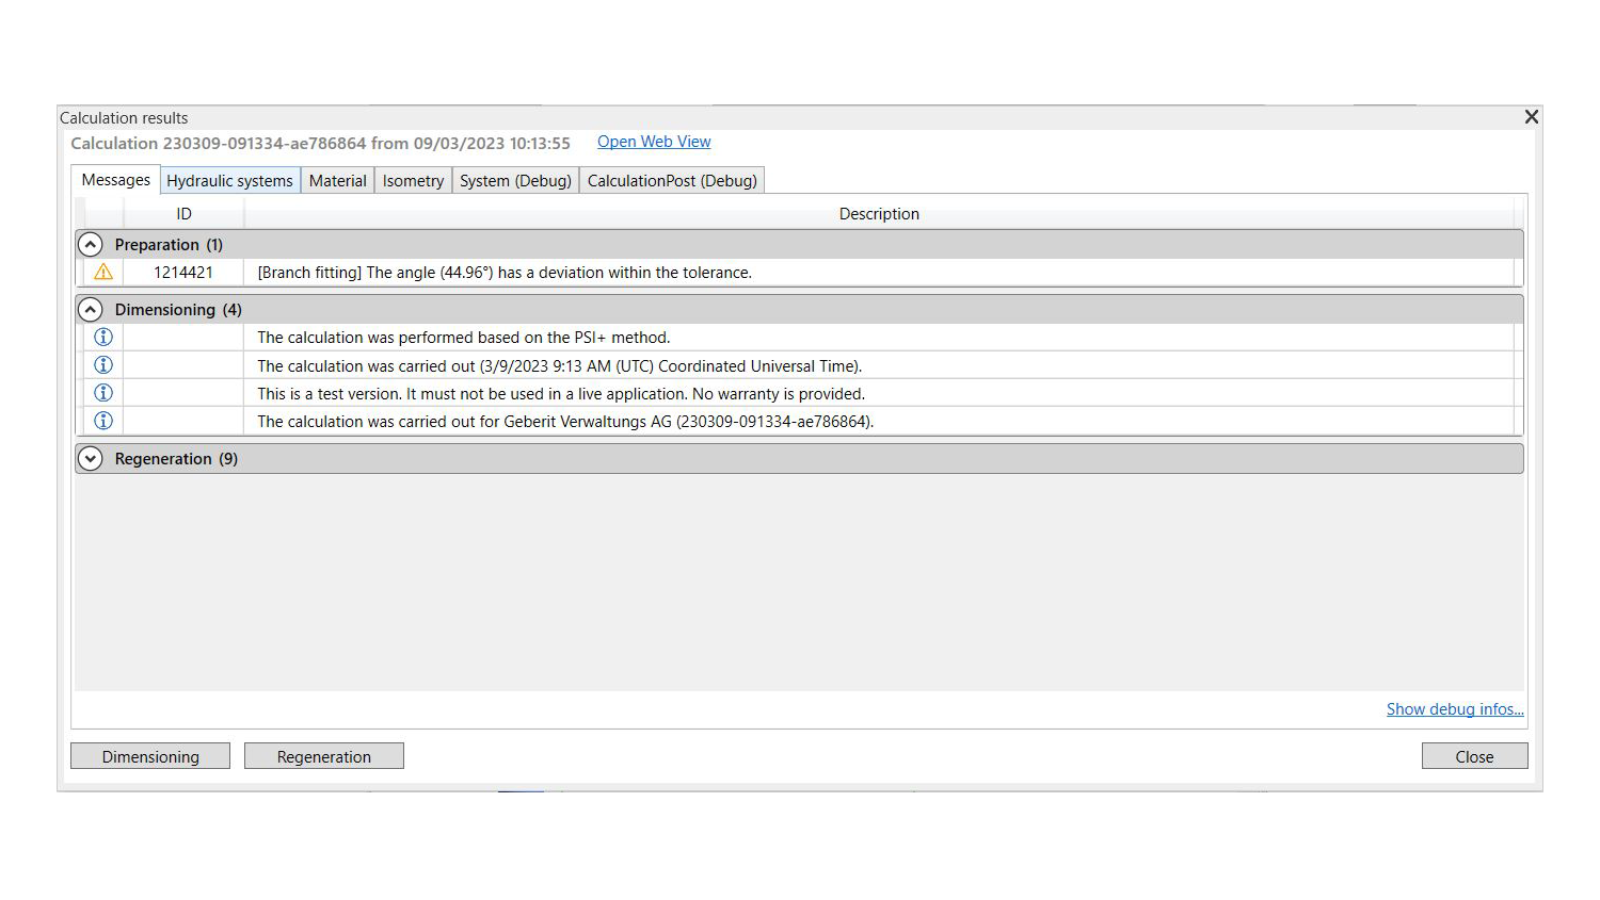Click the warning icon for message 1214421
Image resolution: width=1600 pixels, height=900 pixels.
(x=103, y=272)
